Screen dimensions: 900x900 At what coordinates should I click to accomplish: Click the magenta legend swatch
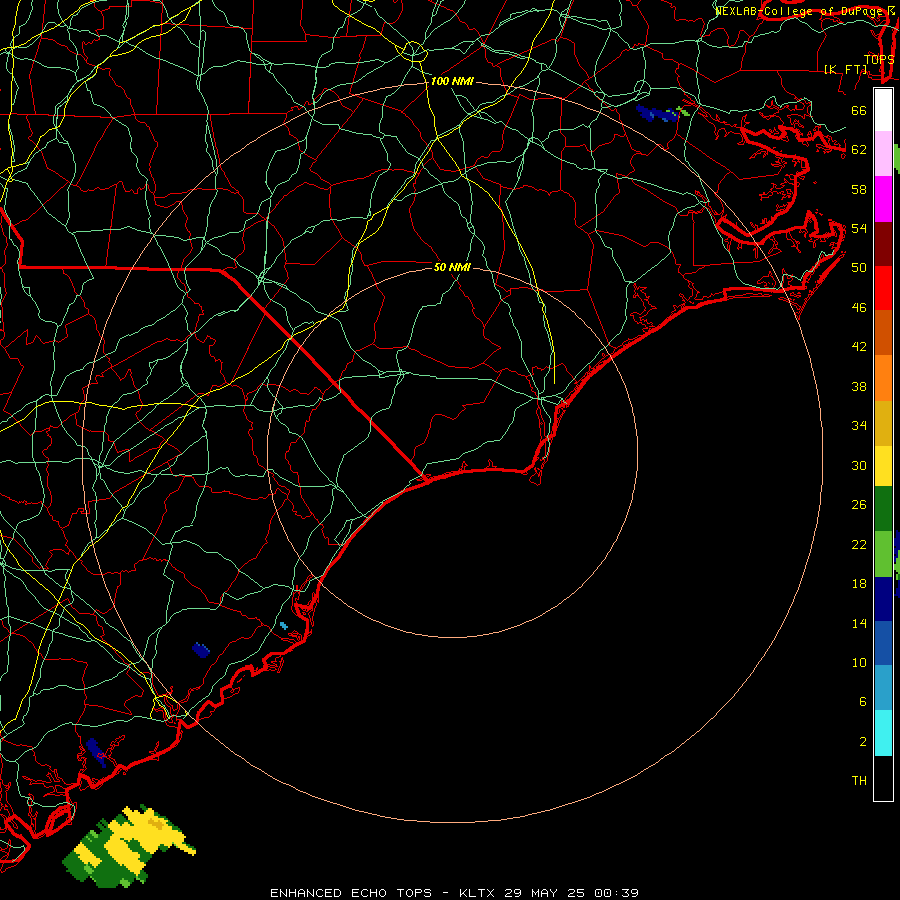[883, 199]
